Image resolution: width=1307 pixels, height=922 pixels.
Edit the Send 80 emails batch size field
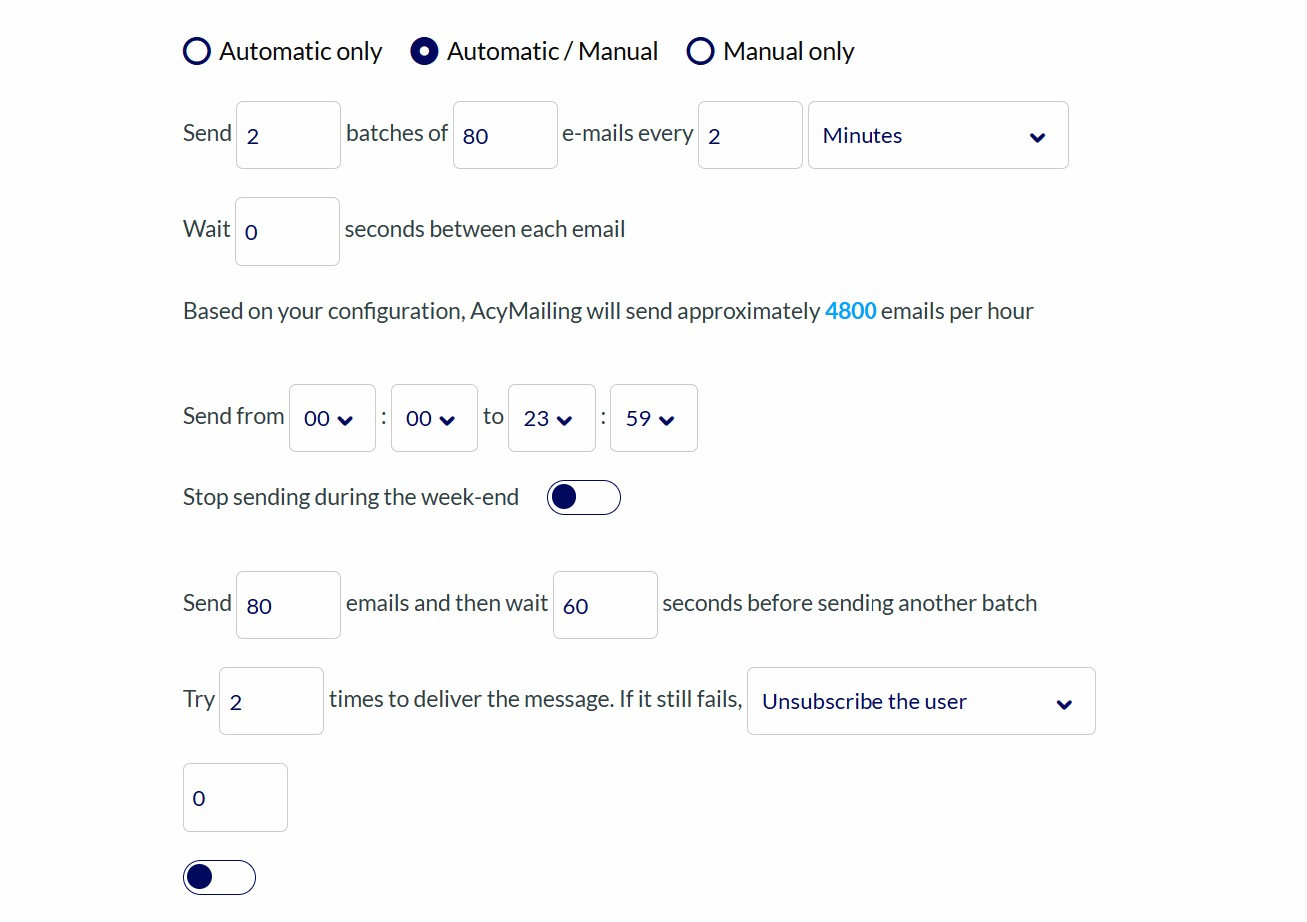[288, 606]
